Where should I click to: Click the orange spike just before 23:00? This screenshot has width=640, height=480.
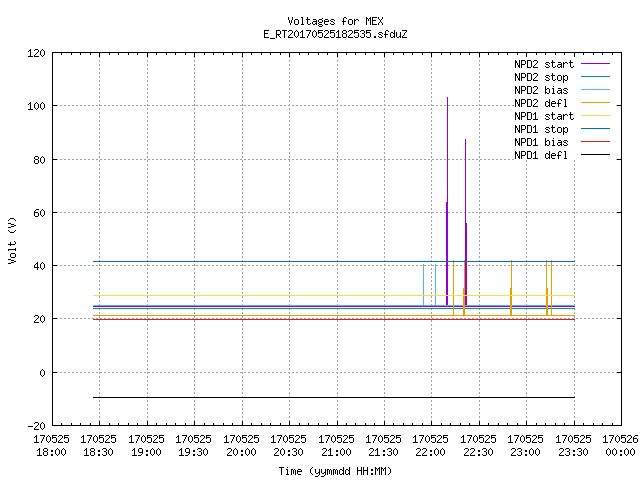511,288
